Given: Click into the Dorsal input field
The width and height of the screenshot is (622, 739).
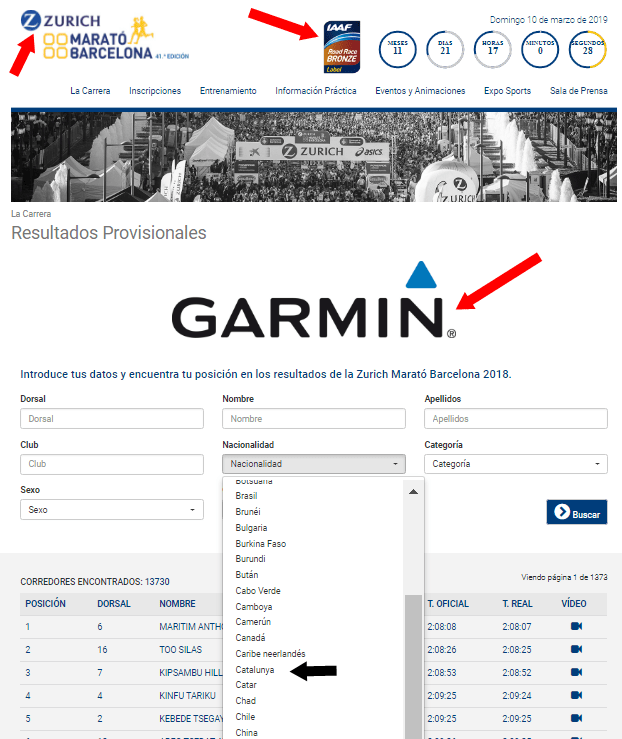Looking at the screenshot, I should tap(110, 419).
